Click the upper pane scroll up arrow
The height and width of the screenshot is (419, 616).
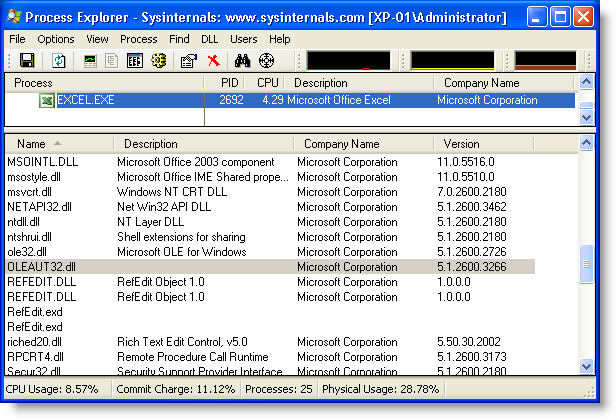point(586,82)
